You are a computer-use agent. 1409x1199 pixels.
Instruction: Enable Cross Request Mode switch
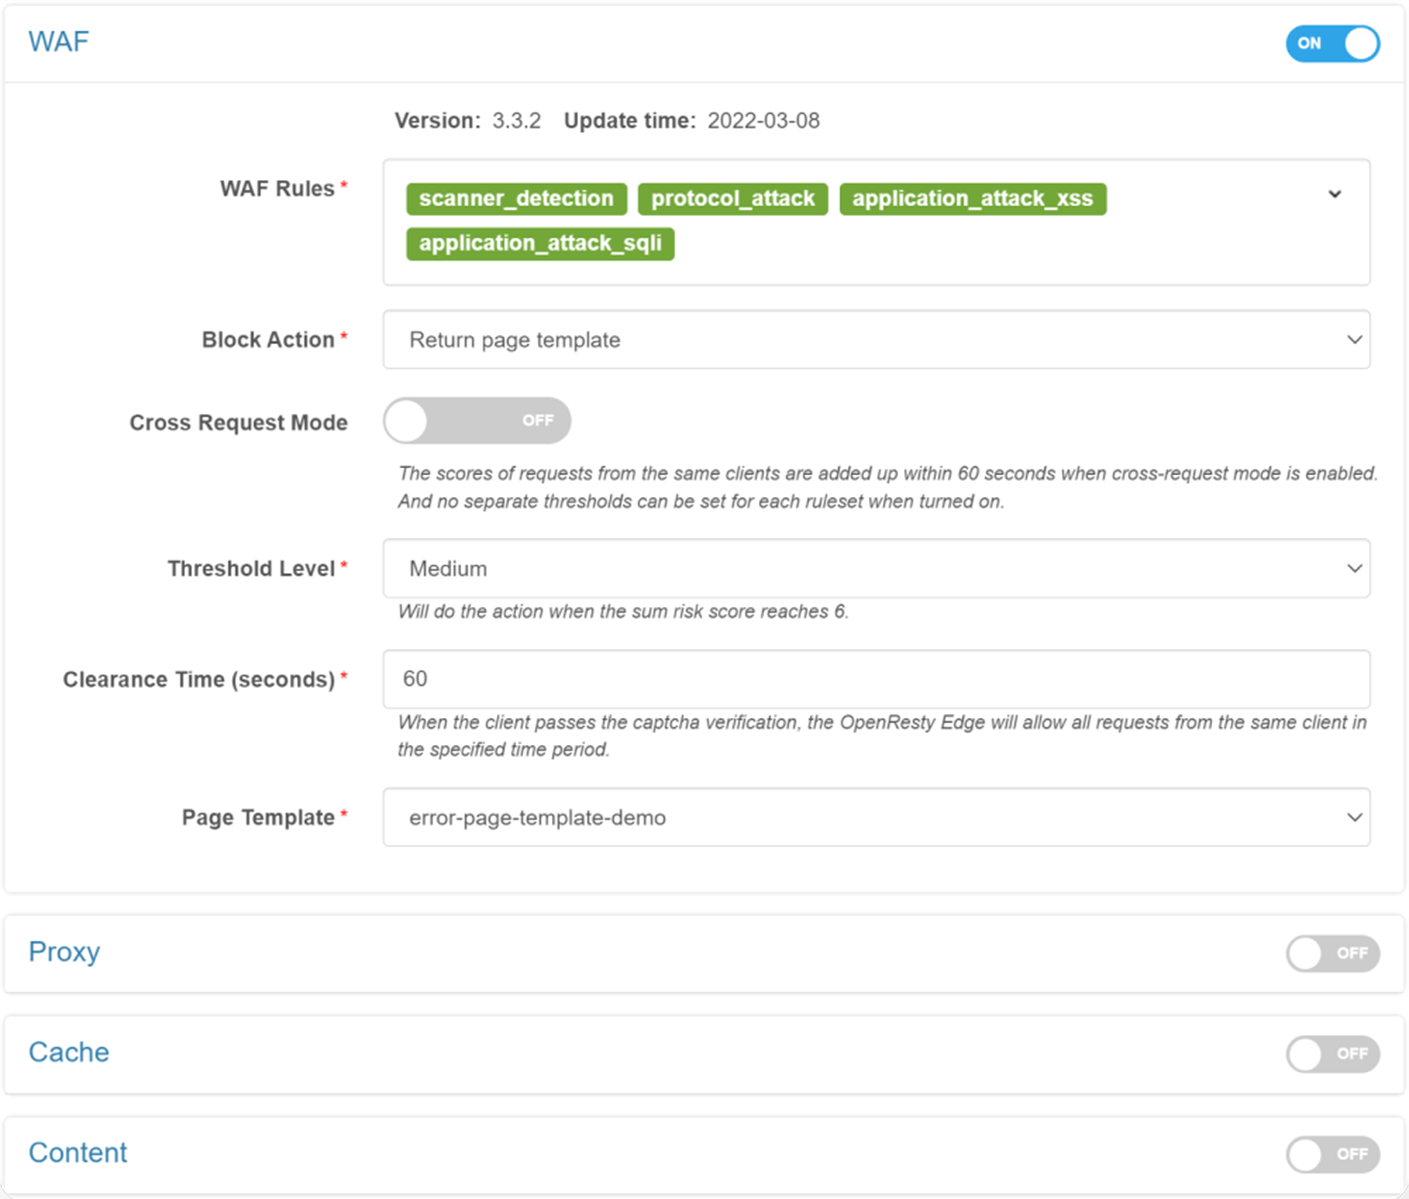(x=477, y=421)
